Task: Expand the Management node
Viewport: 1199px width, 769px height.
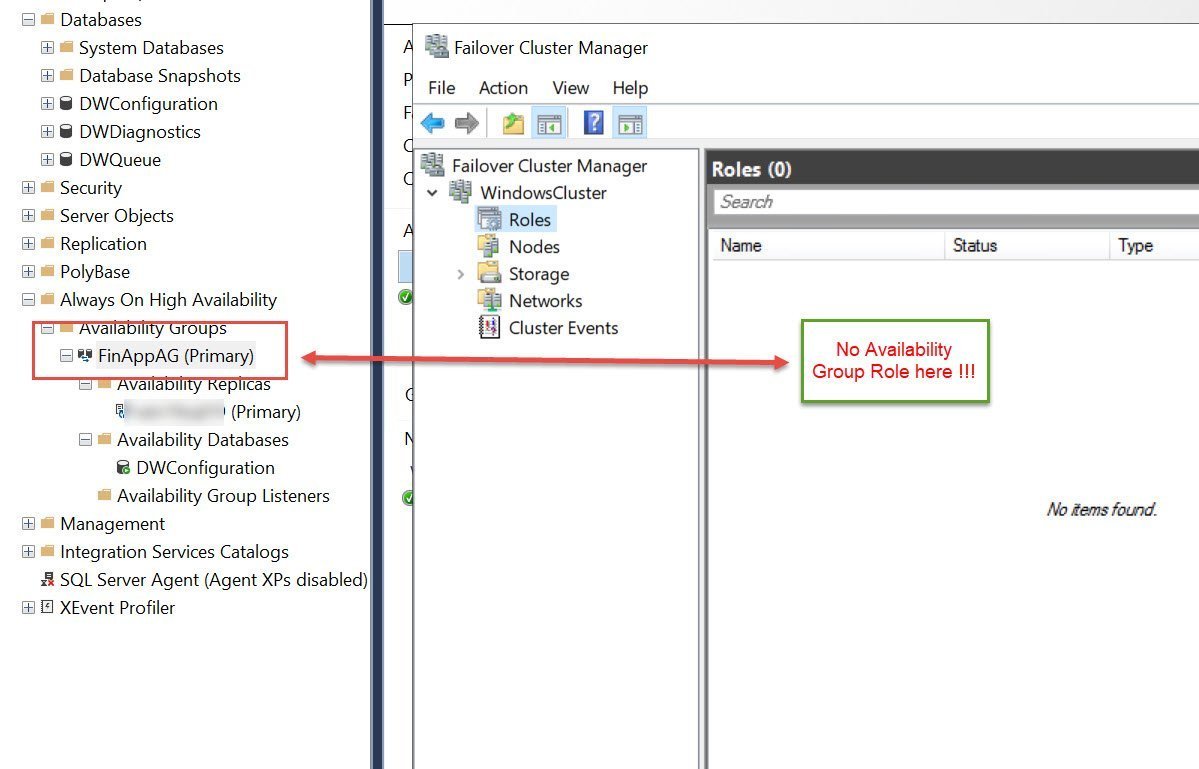Action: point(28,524)
